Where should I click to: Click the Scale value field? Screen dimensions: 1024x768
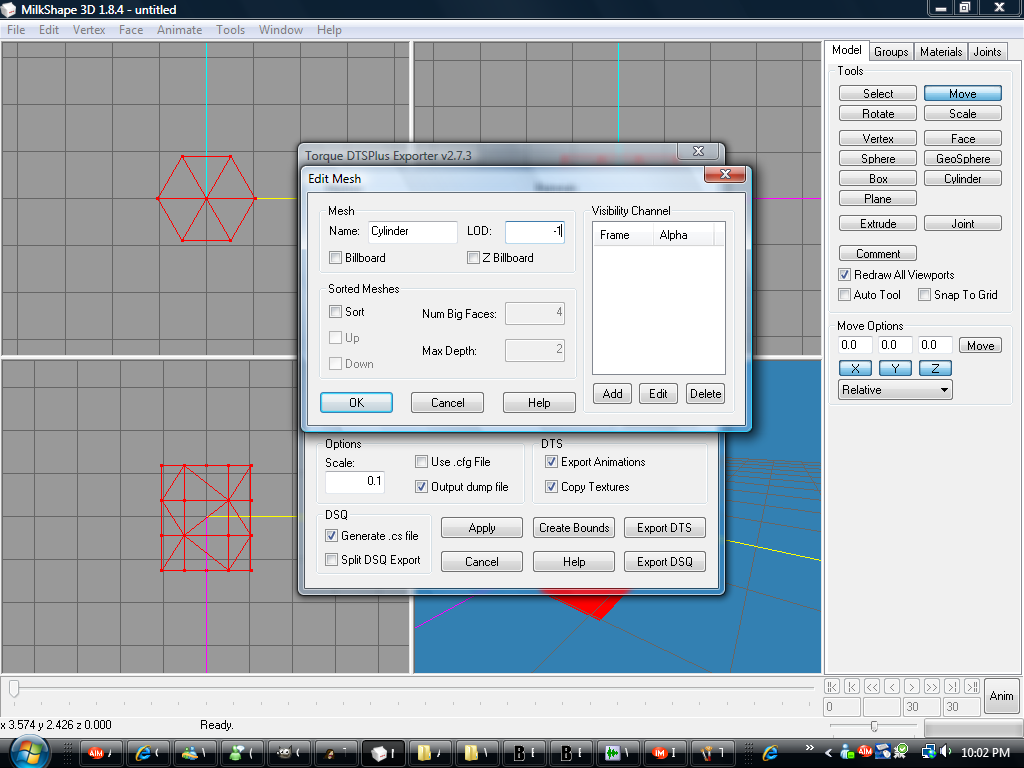(355, 481)
